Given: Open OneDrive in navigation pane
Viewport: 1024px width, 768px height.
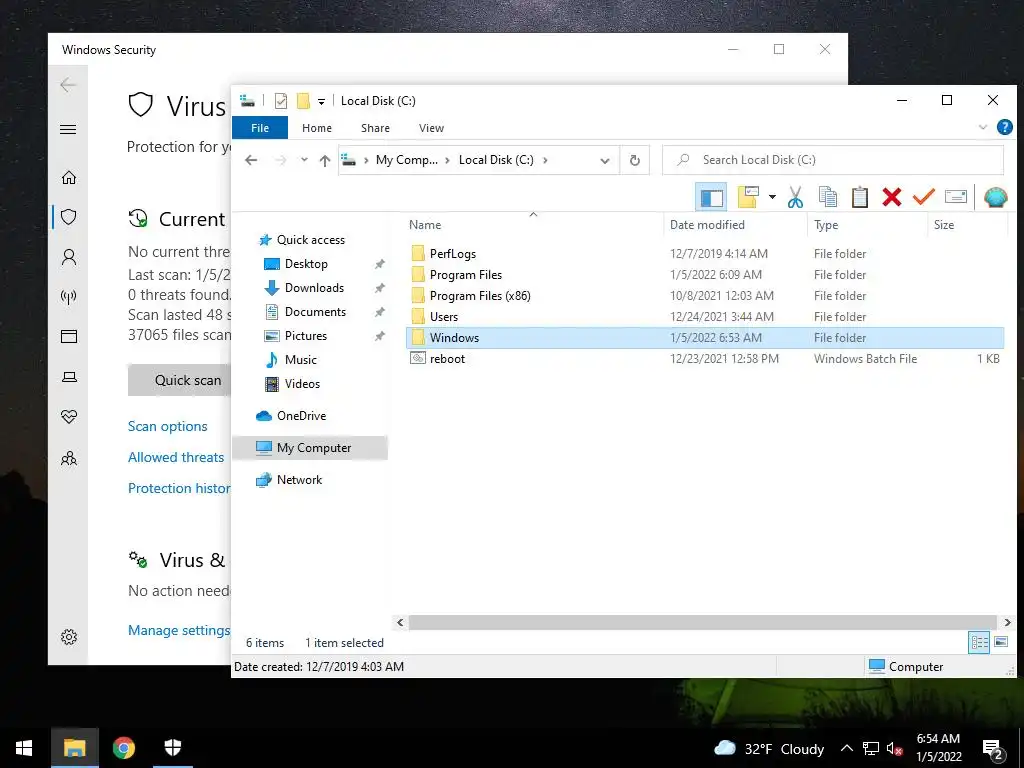Looking at the screenshot, I should [x=301, y=415].
